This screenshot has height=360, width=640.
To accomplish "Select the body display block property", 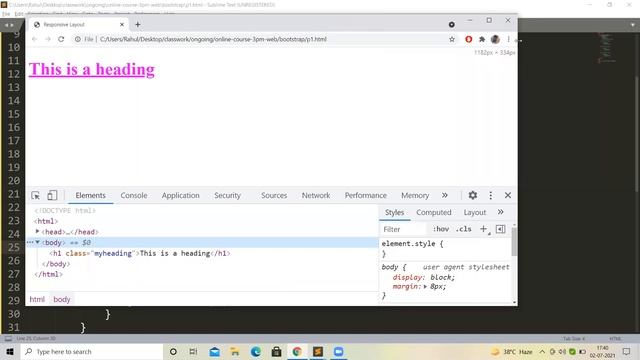I will pos(424,277).
